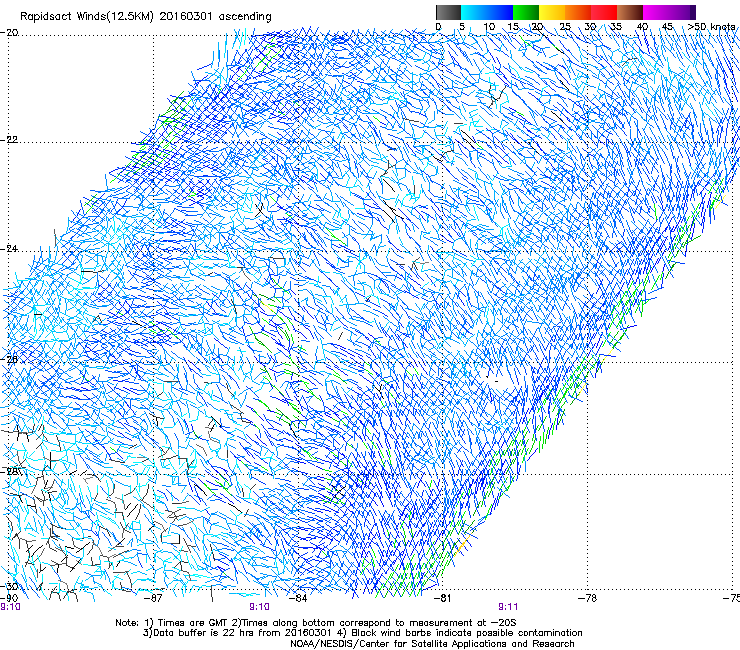Click the magenta 40-45 knots color segment
Screen dimensions: 740x650
[x=656, y=12]
